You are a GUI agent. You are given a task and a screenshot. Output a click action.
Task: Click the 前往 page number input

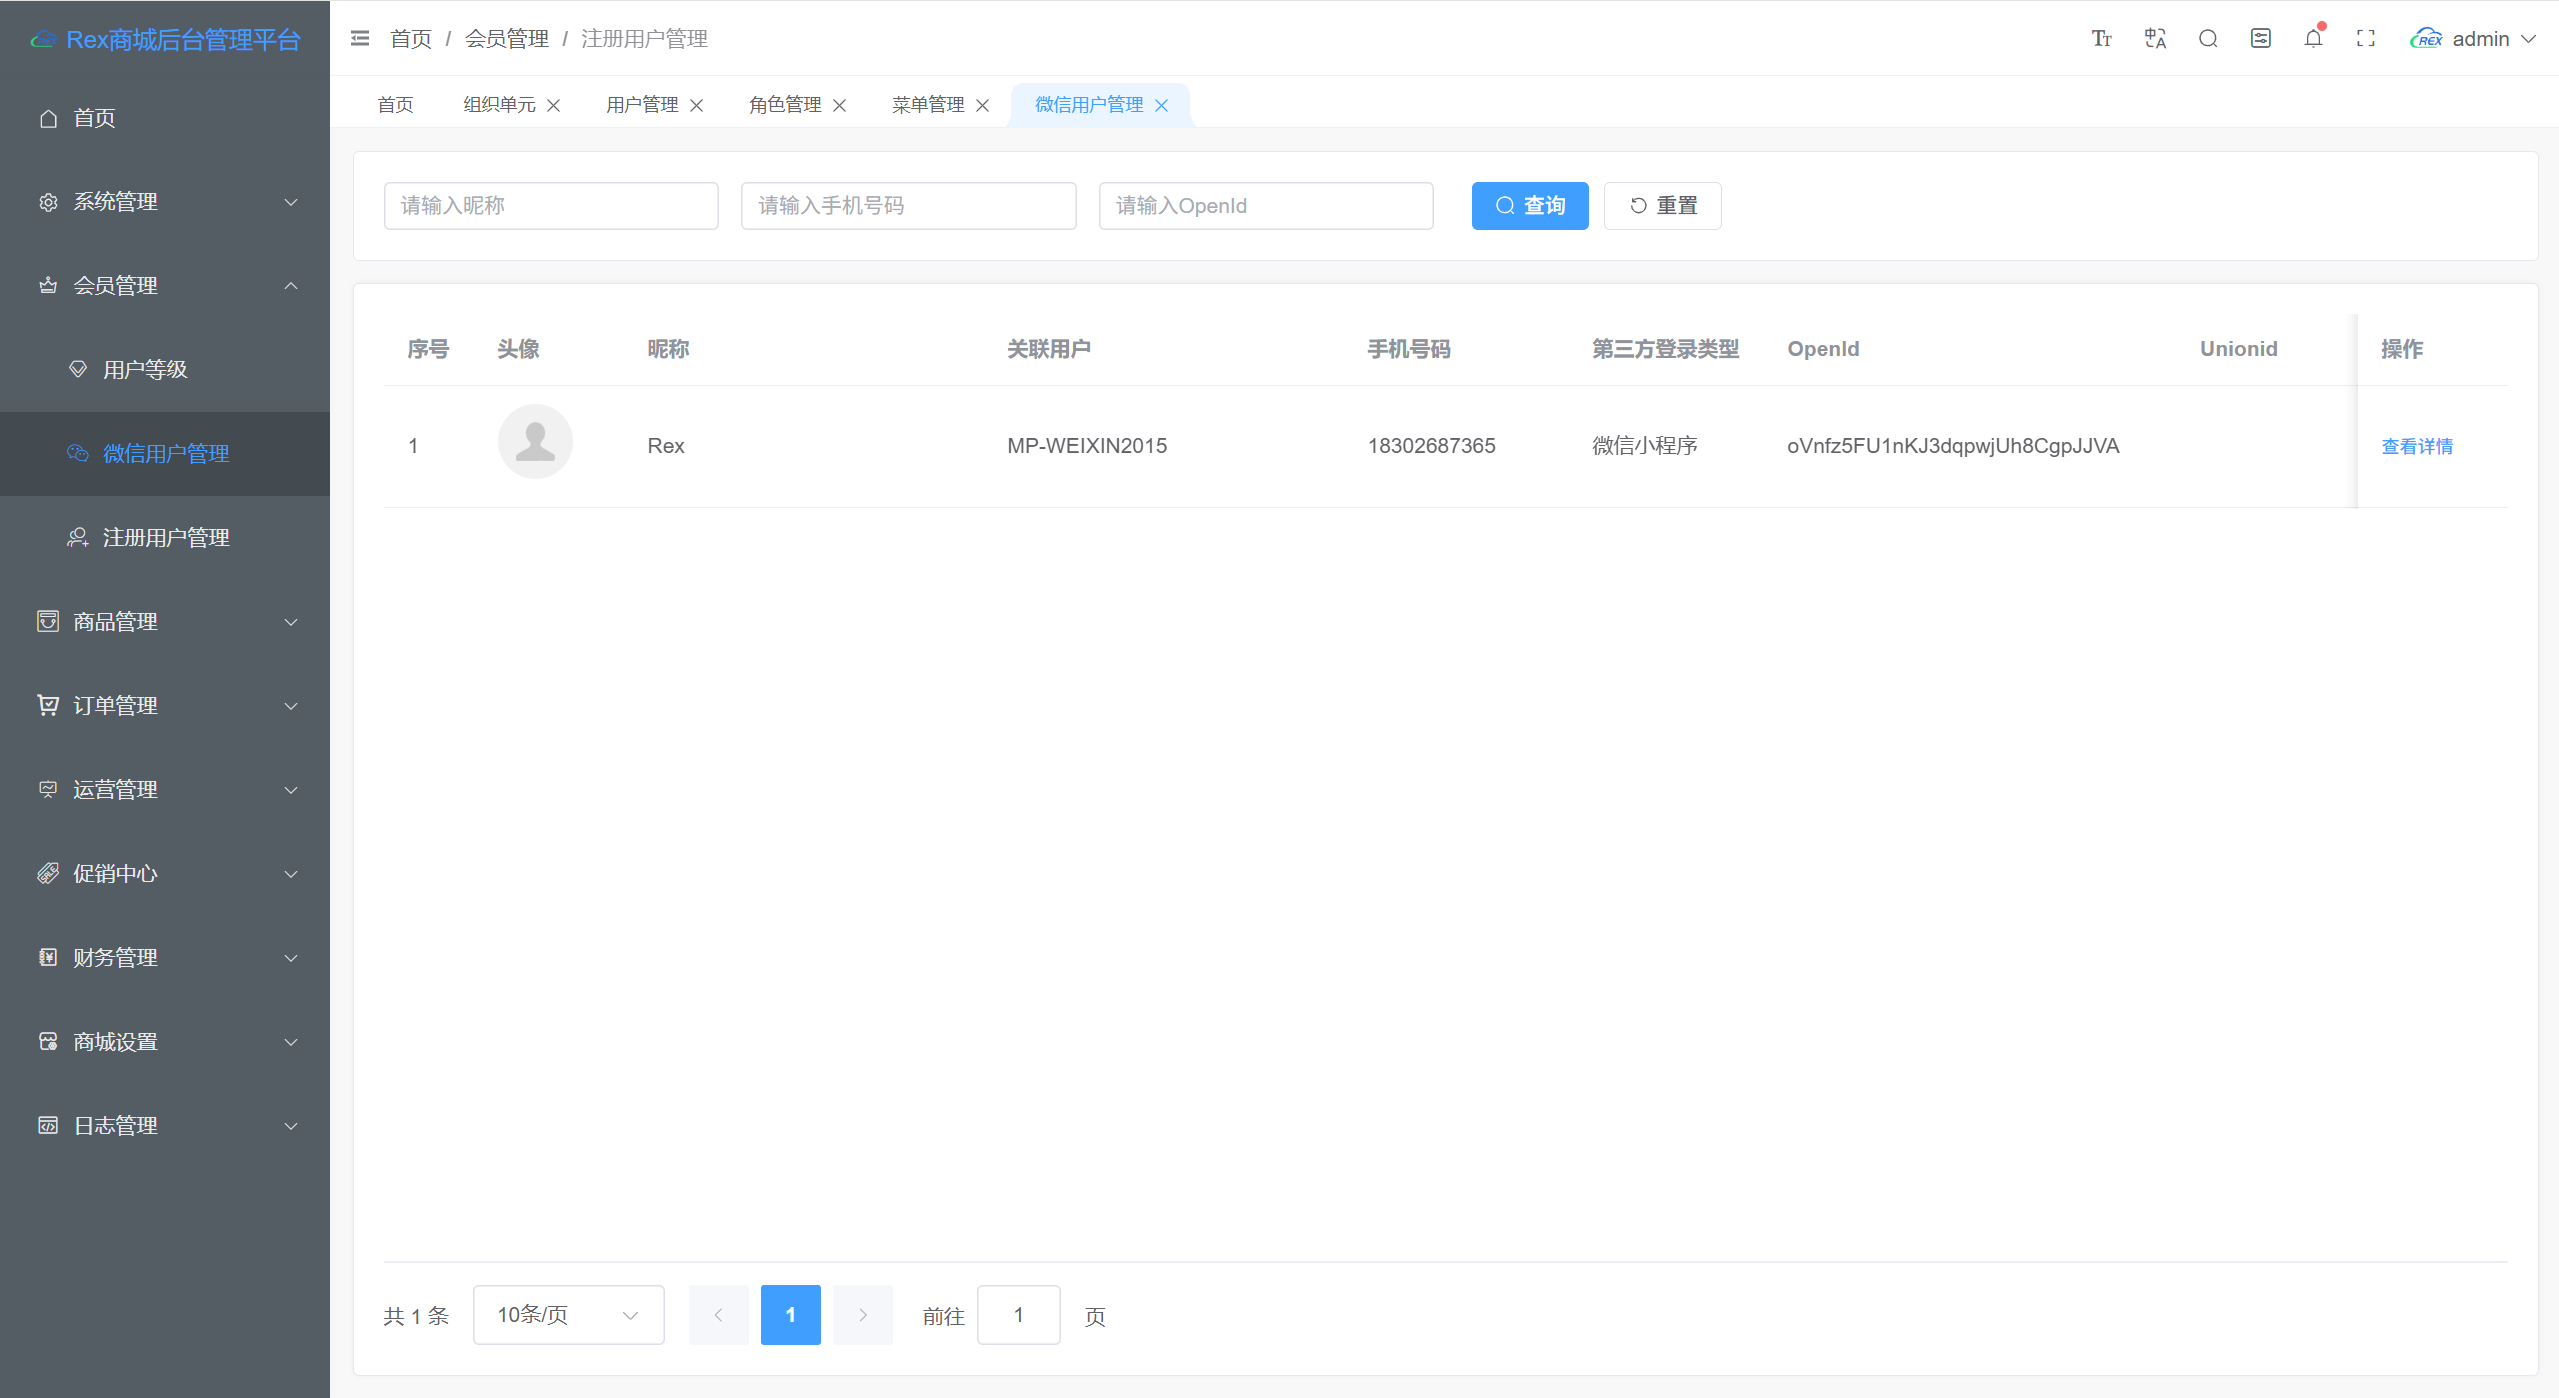tap(1018, 1315)
